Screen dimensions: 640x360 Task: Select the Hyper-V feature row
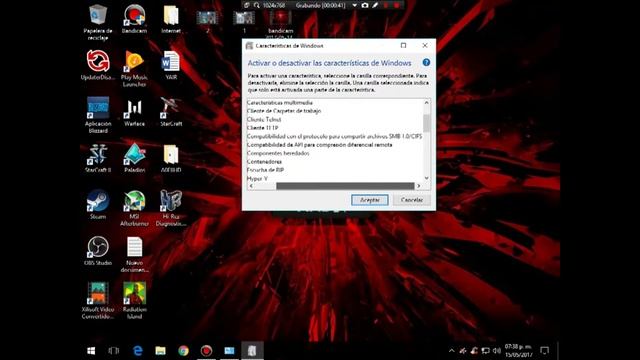pos(257,178)
